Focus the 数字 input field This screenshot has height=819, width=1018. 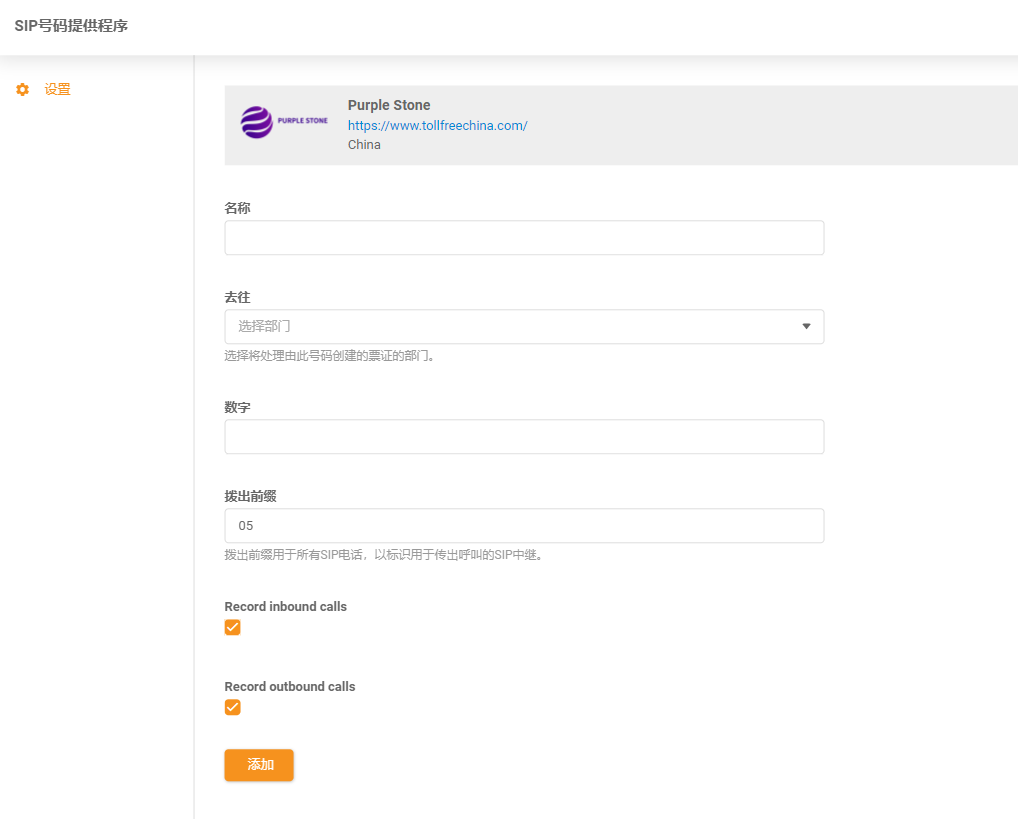(x=524, y=437)
